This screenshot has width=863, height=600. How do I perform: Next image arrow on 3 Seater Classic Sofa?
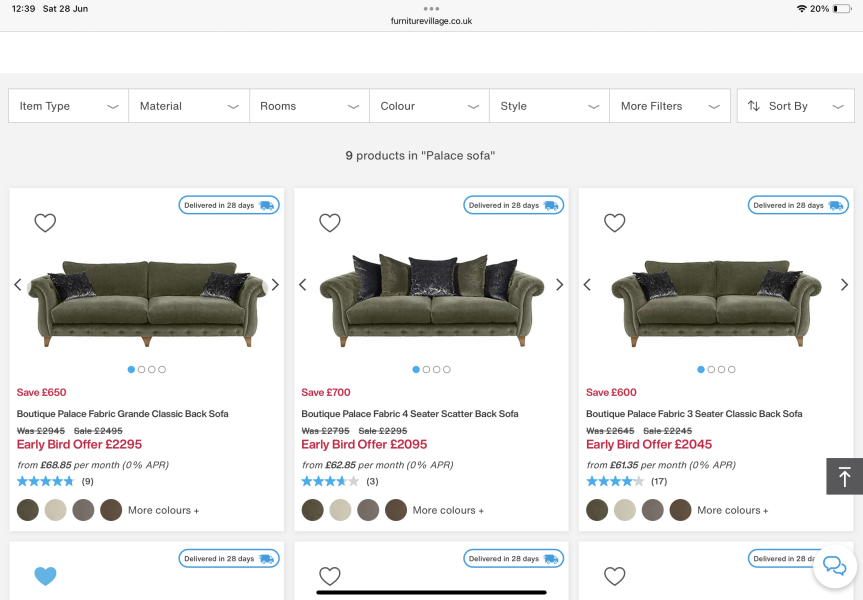(844, 285)
